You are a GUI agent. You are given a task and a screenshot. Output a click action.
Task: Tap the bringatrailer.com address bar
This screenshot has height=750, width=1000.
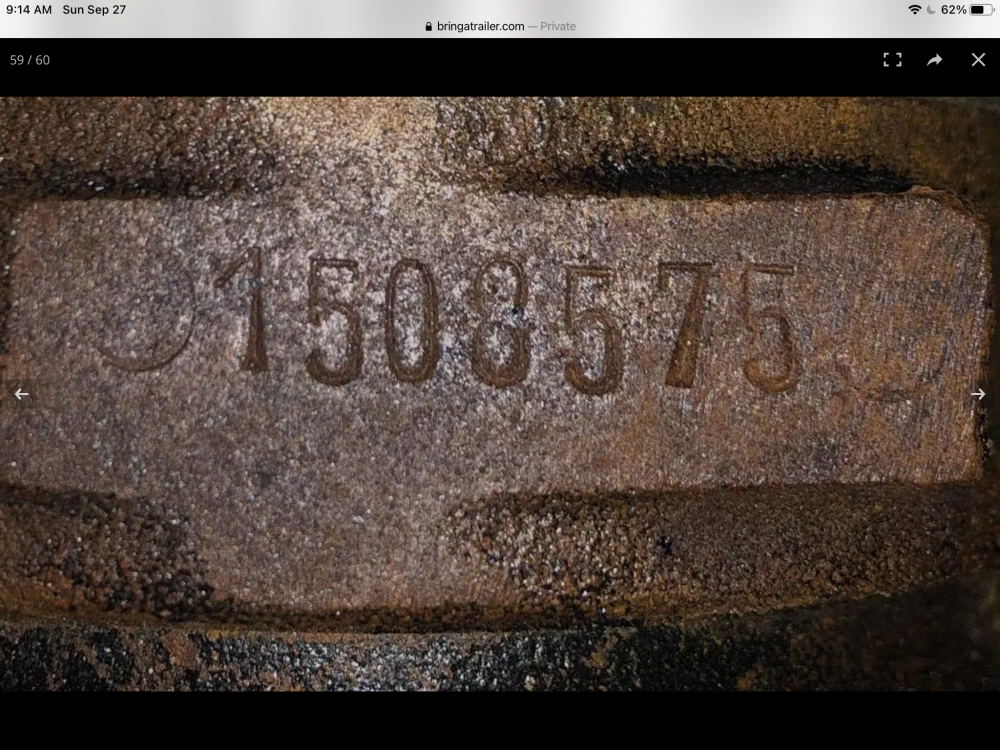500,26
